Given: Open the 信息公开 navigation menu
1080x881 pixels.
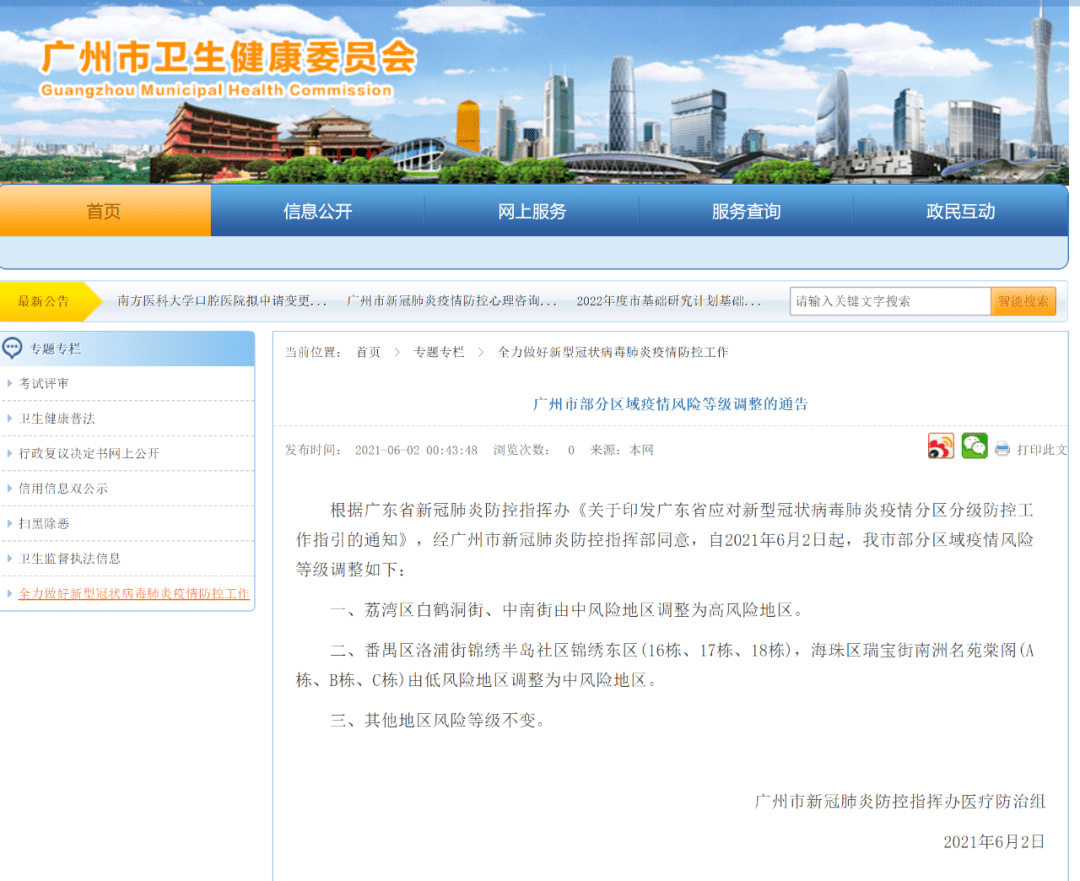Looking at the screenshot, I should 318,211.
